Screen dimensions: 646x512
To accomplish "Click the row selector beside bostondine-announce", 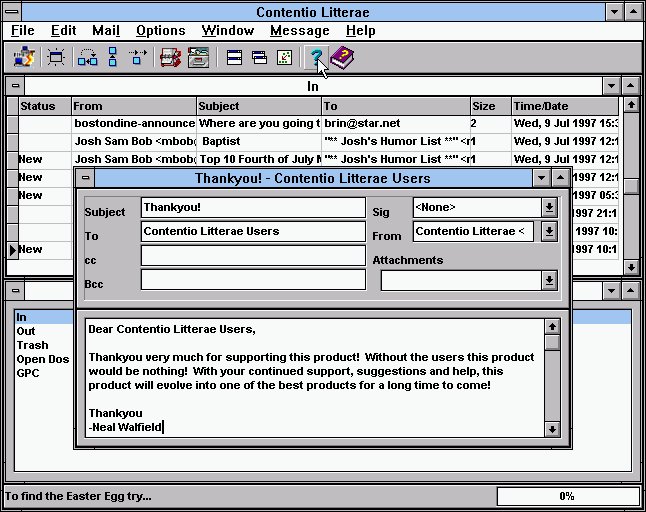I will coord(13,124).
